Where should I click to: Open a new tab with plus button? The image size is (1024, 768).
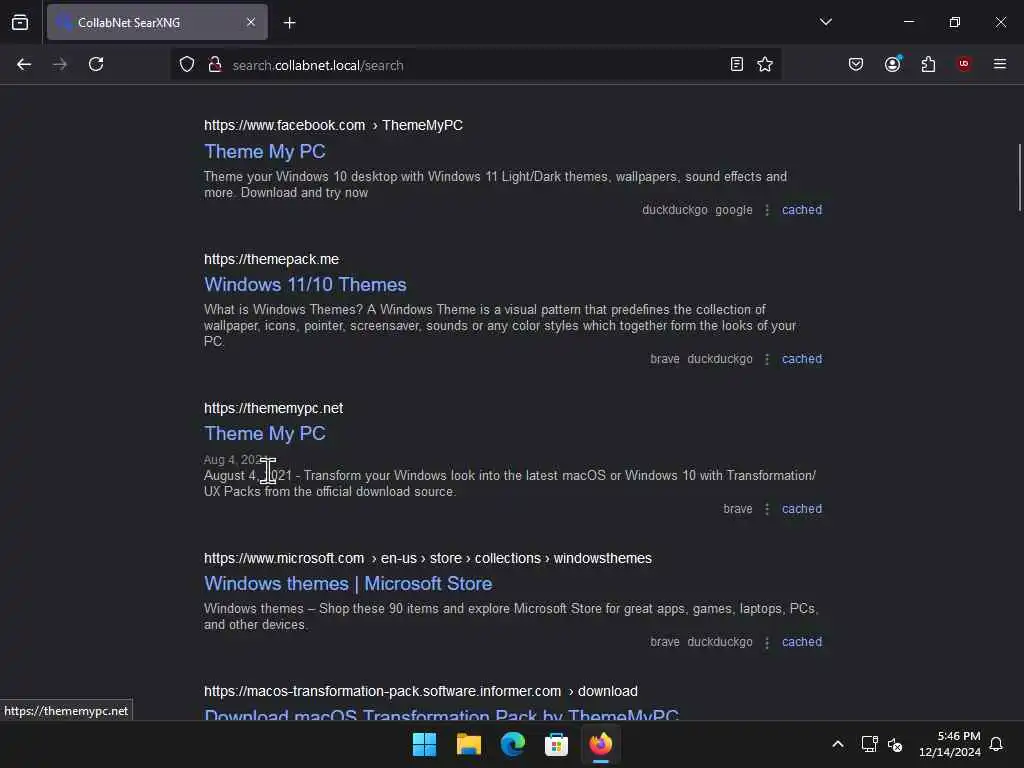coord(290,23)
